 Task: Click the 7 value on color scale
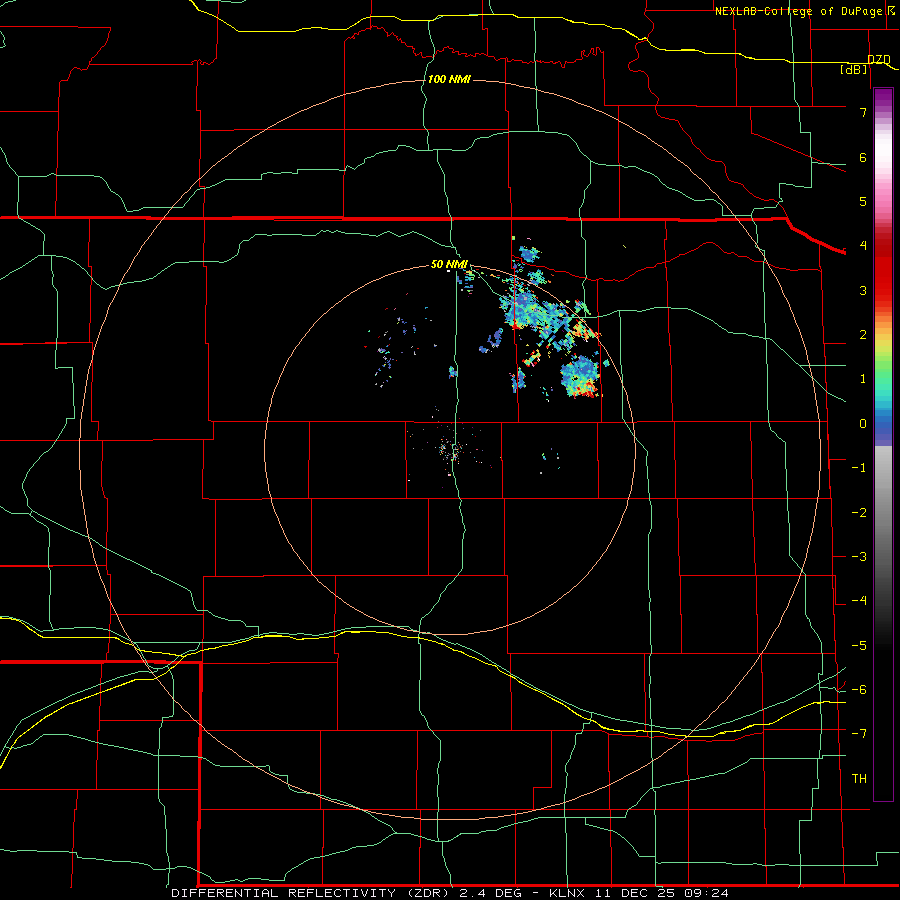pos(863,112)
